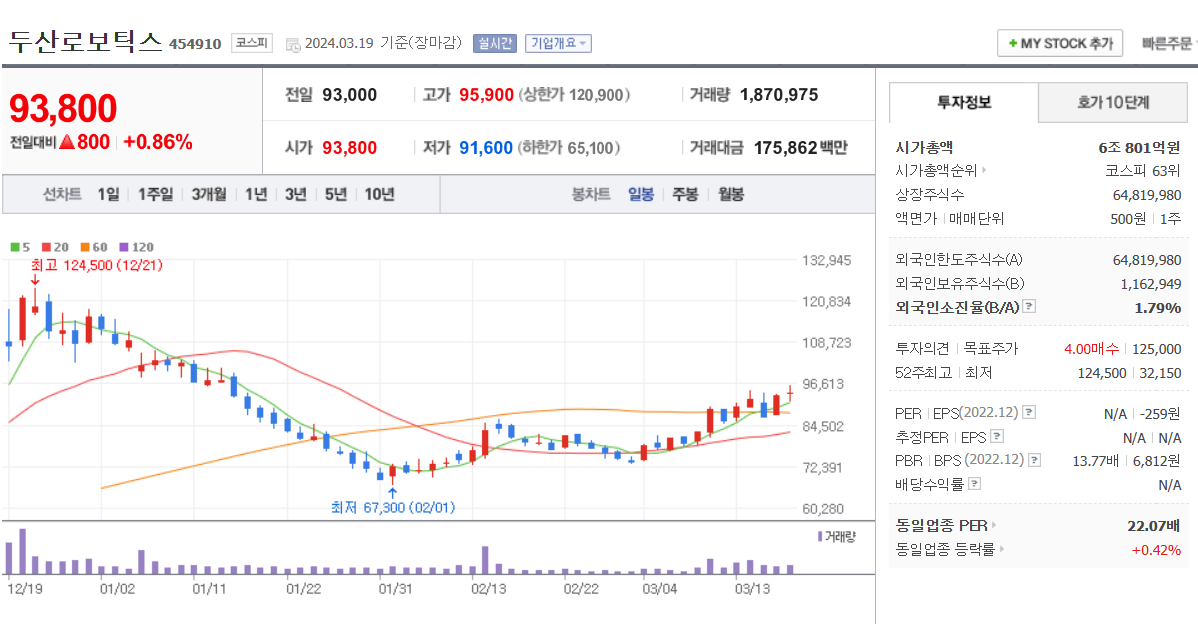1198x624 pixels.
Task: Open the 기업개요 dropdown
Action: point(559,44)
